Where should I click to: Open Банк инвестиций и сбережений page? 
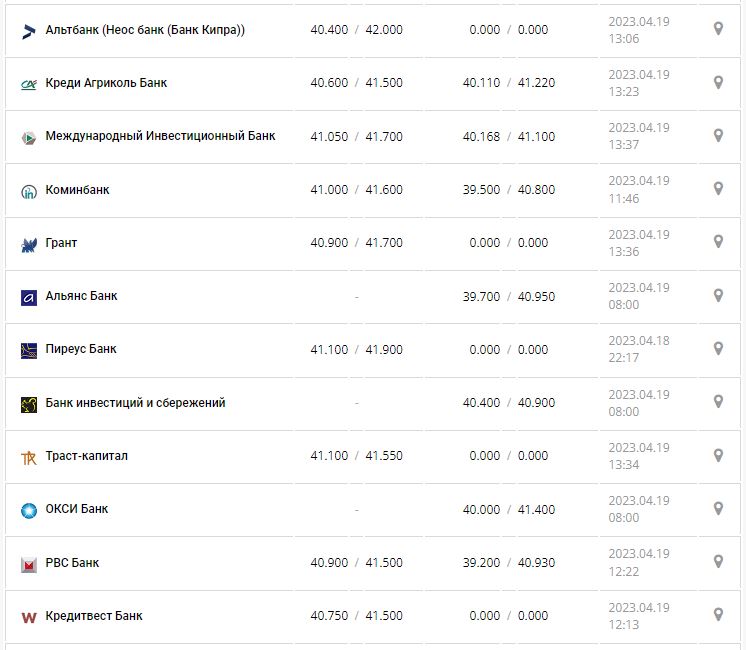(x=135, y=403)
